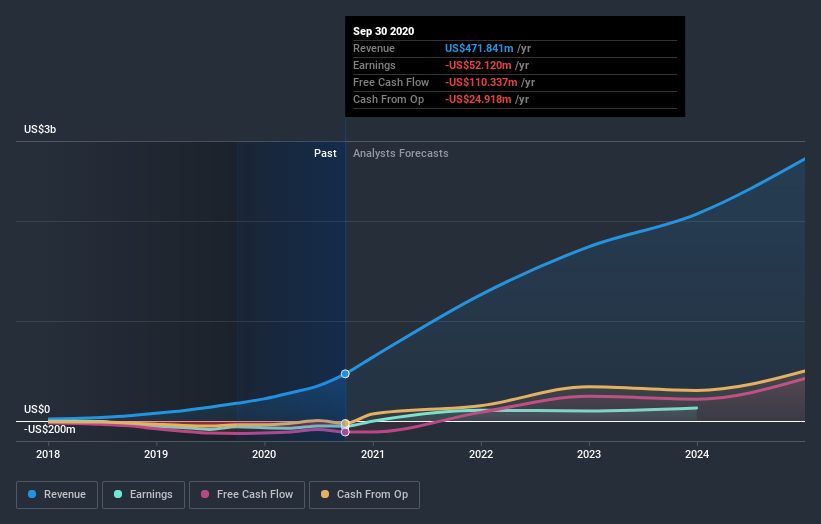Viewport: 821px width, 524px height.
Task: Click the Earnings row label in tooltip
Action: [x=374, y=65]
